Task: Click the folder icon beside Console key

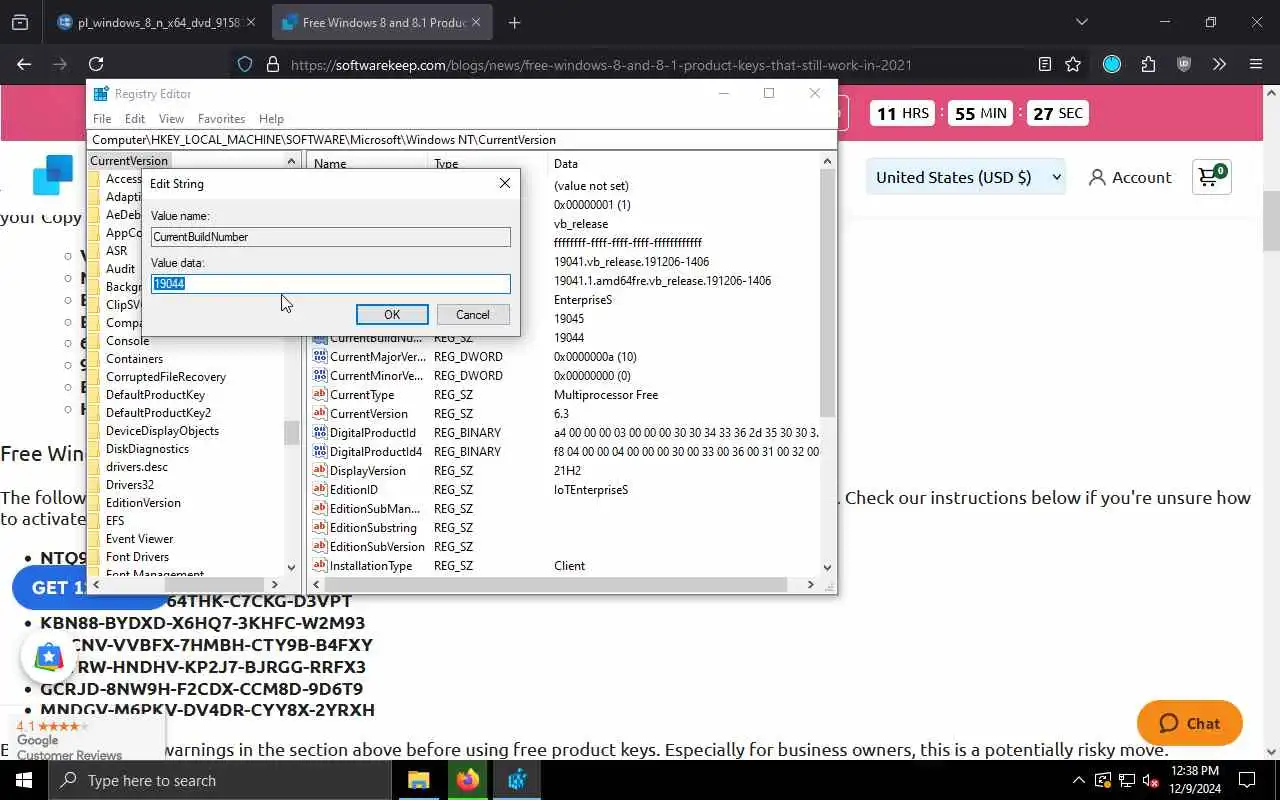Action: tap(95, 341)
